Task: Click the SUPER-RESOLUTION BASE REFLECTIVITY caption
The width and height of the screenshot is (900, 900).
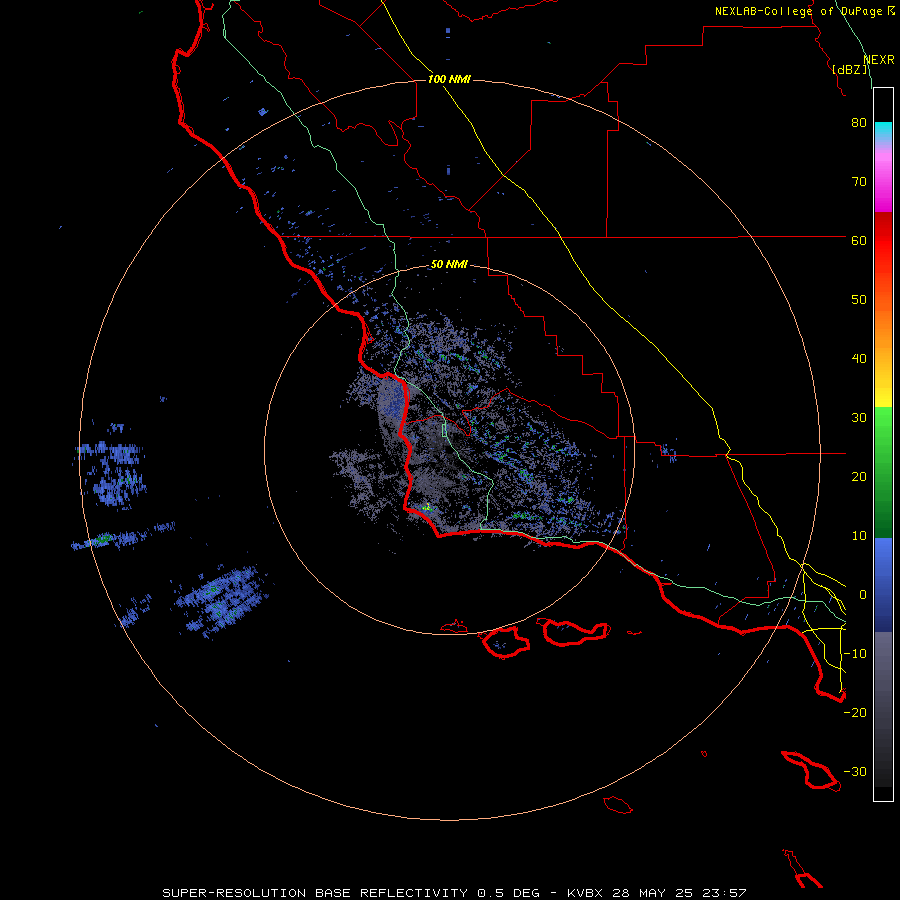Action: pyautogui.click(x=314, y=893)
